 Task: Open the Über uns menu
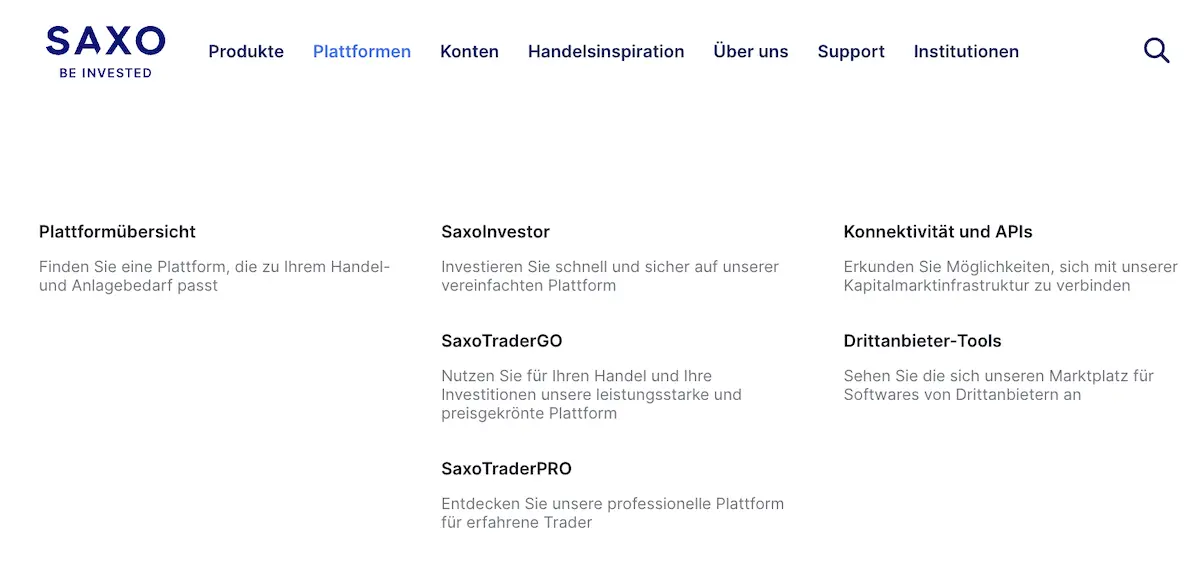coord(751,51)
